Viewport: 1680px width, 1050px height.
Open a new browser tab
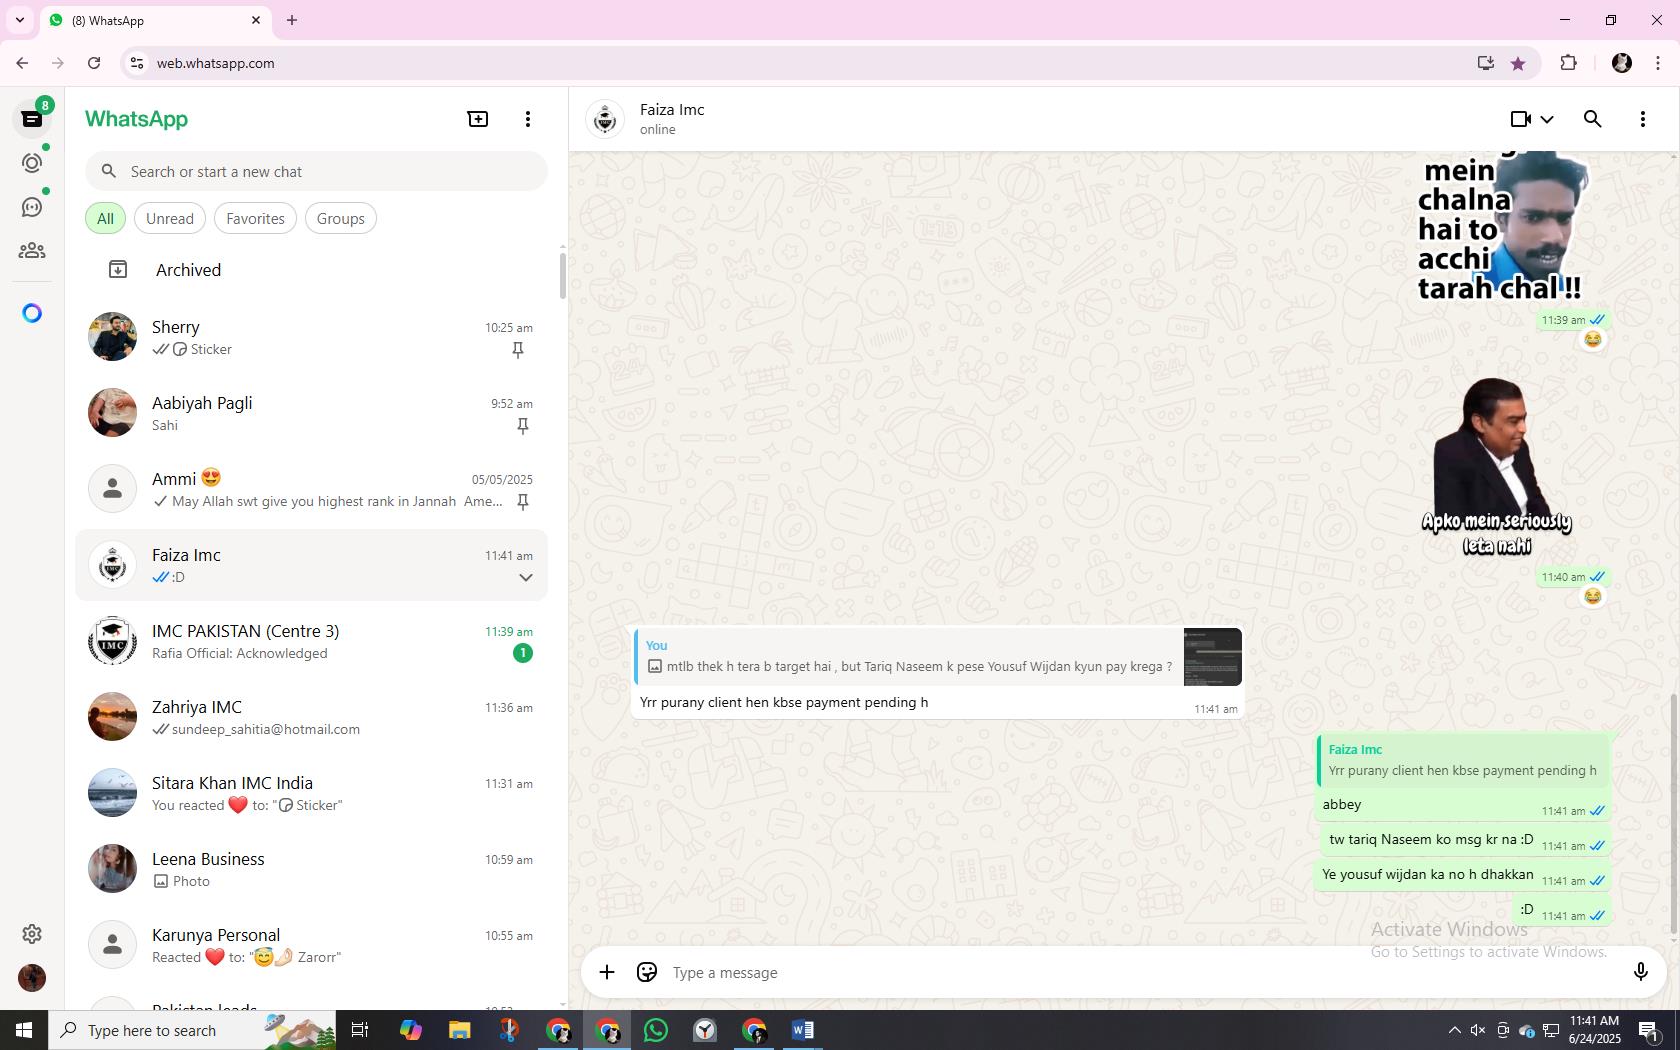pyautogui.click(x=292, y=20)
